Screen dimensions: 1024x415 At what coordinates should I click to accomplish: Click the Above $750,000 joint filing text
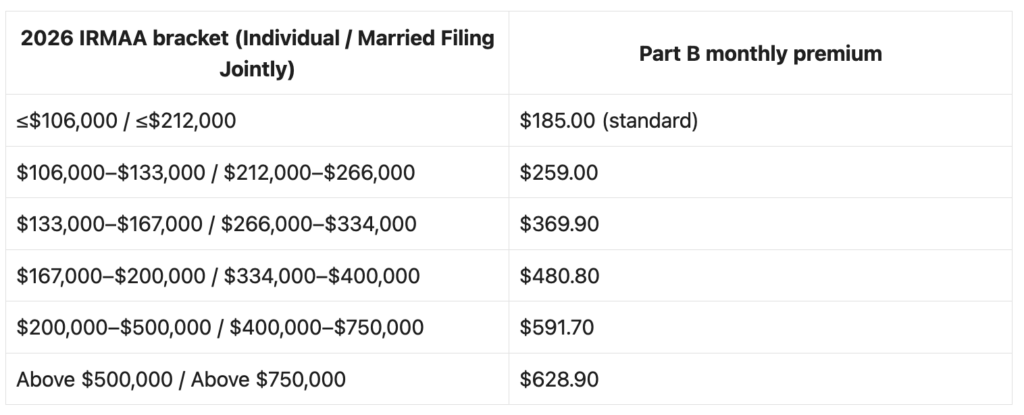(268, 379)
